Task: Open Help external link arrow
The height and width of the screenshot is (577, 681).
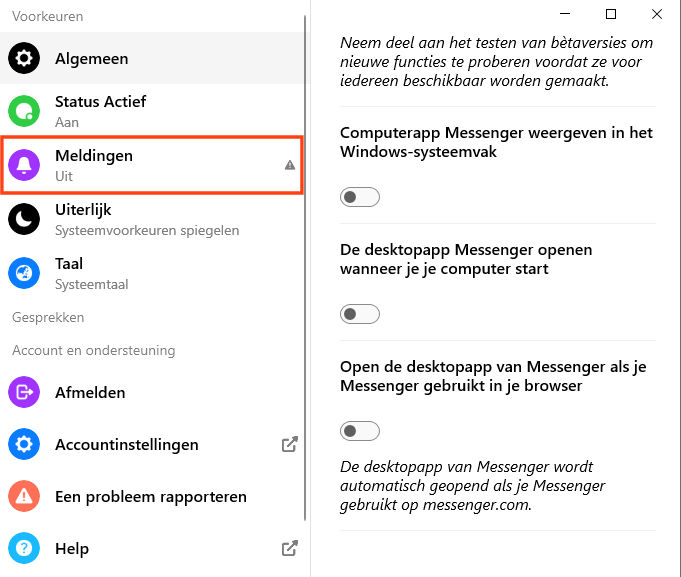Action: [x=289, y=548]
